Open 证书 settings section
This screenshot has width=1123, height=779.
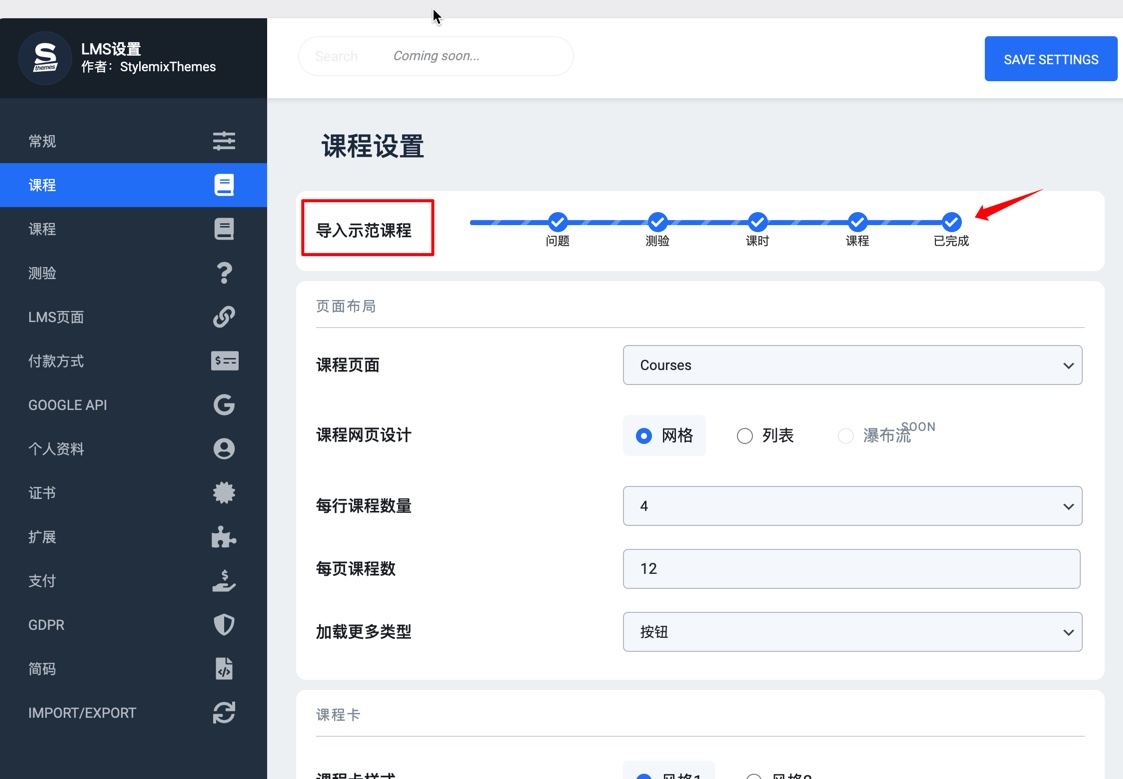click(133, 493)
